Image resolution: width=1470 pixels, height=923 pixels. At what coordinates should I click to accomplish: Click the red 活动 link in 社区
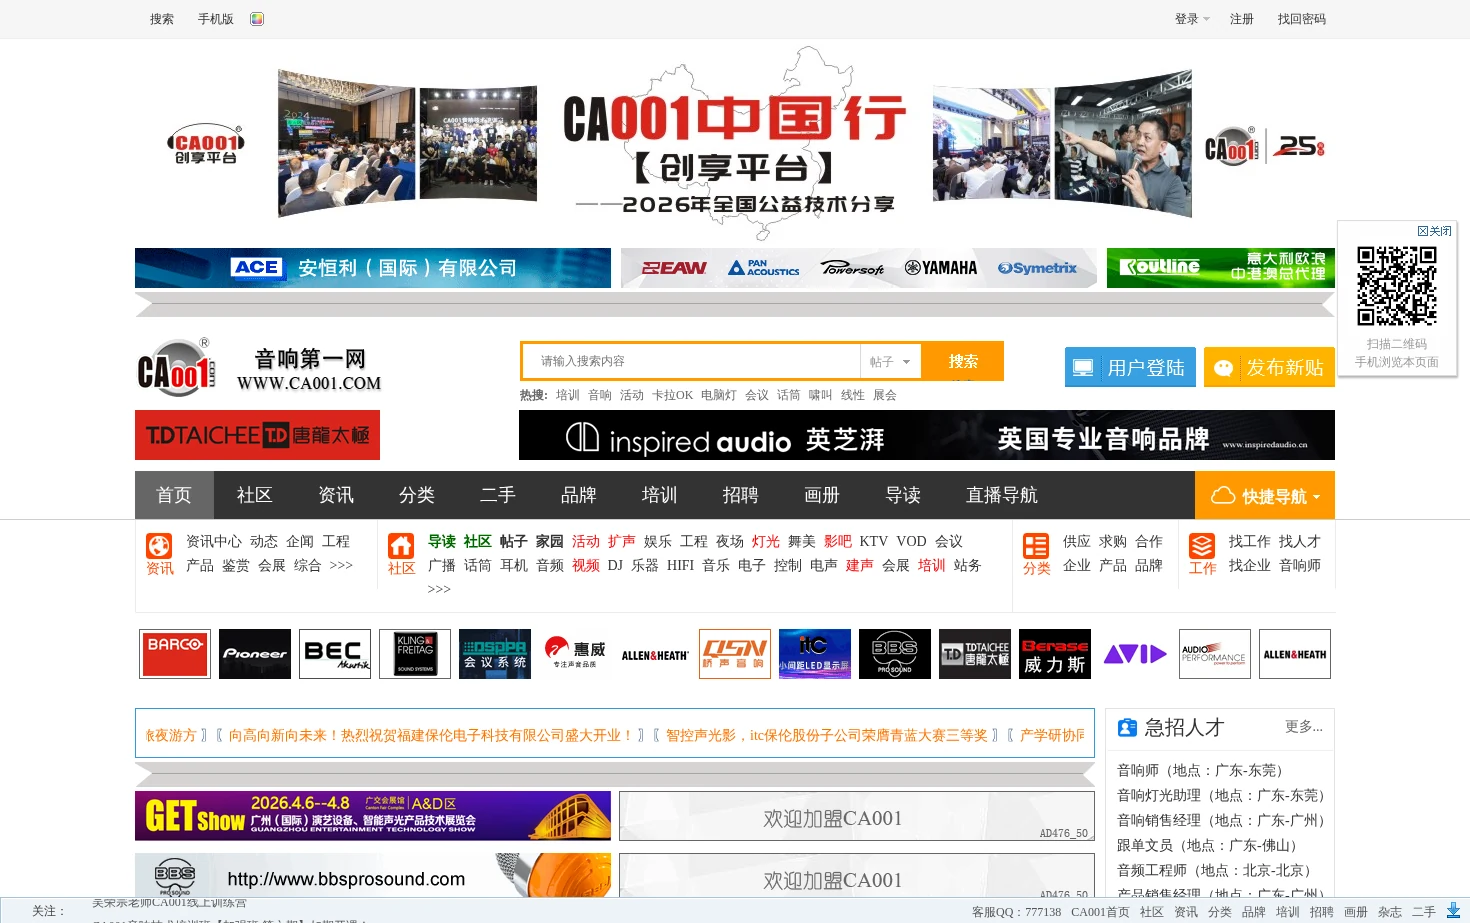tap(585, 541)
